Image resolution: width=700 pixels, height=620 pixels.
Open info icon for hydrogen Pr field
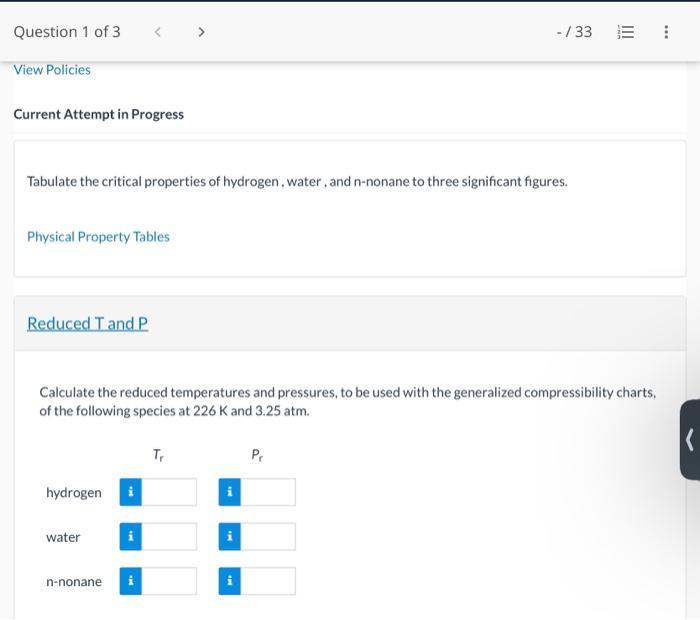229,492
